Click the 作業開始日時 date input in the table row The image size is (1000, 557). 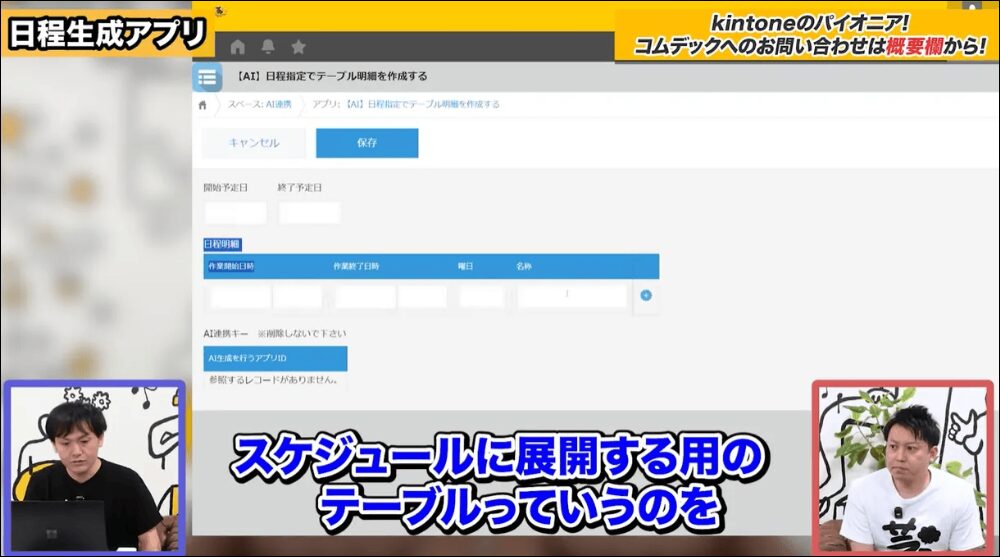click(x=241, y=297)
